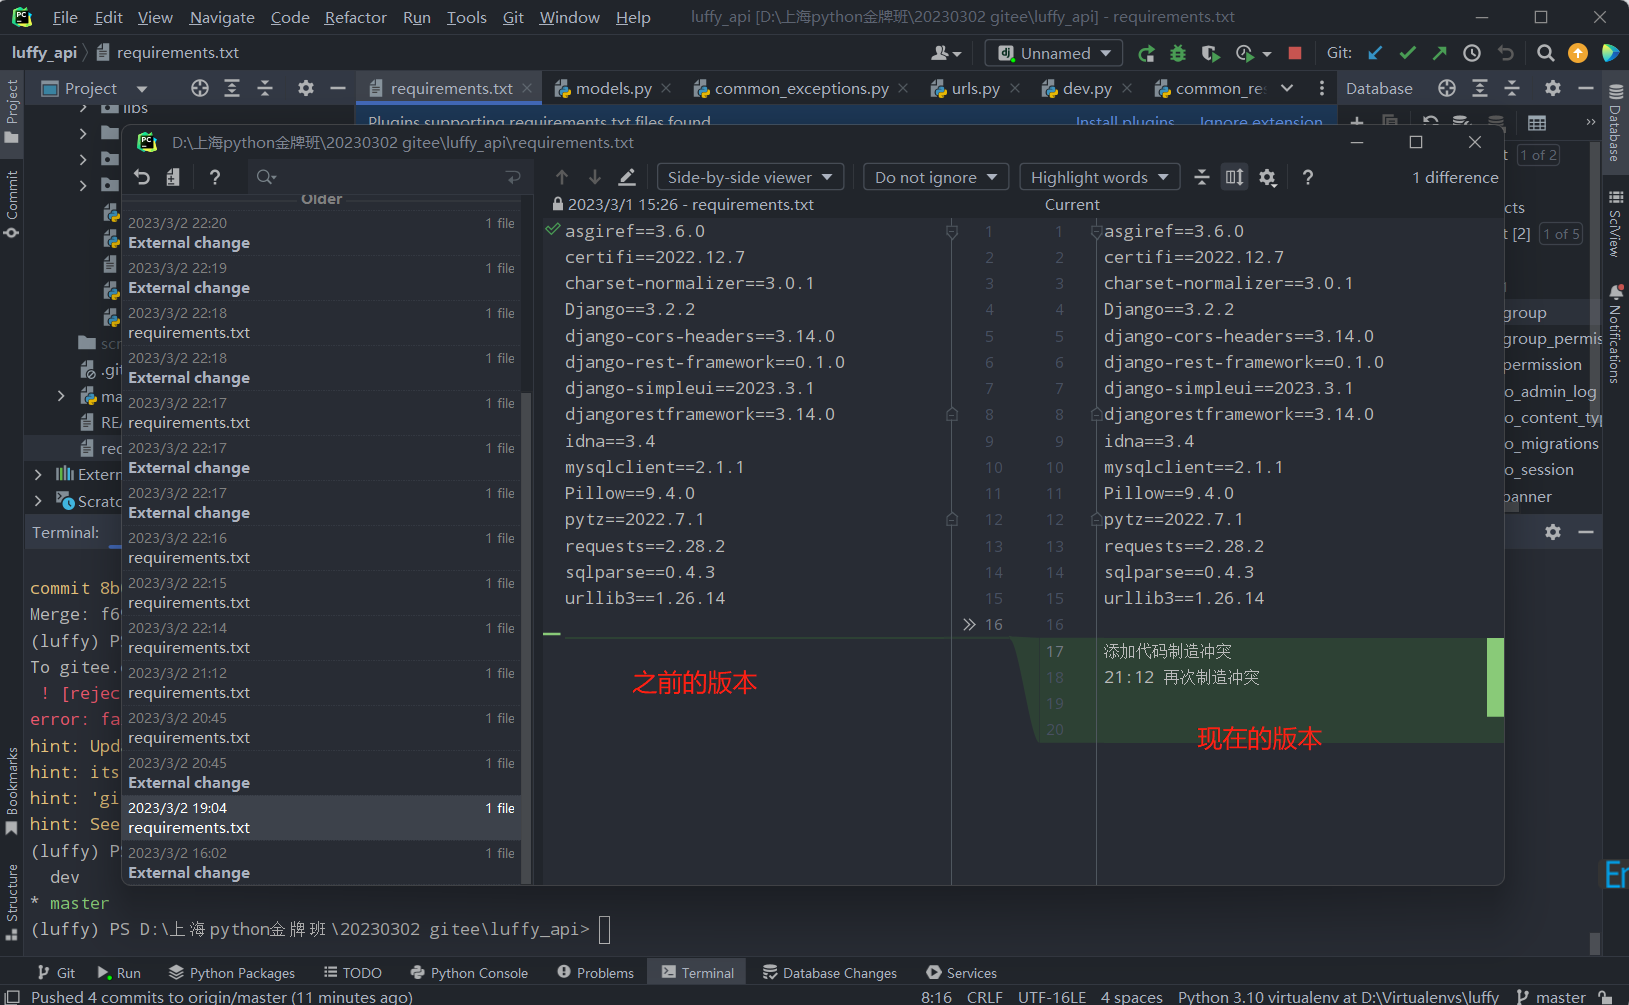1629x1005 pixels.
Task: Click Git commit checkmark icon
Action: [1408, 53]
